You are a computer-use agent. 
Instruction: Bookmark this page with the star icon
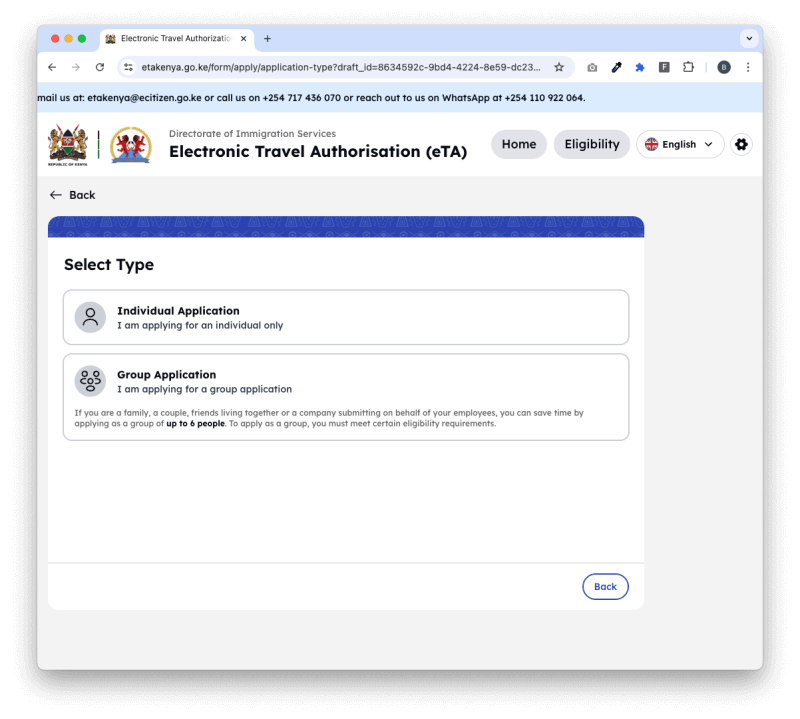tap(559, 67)
